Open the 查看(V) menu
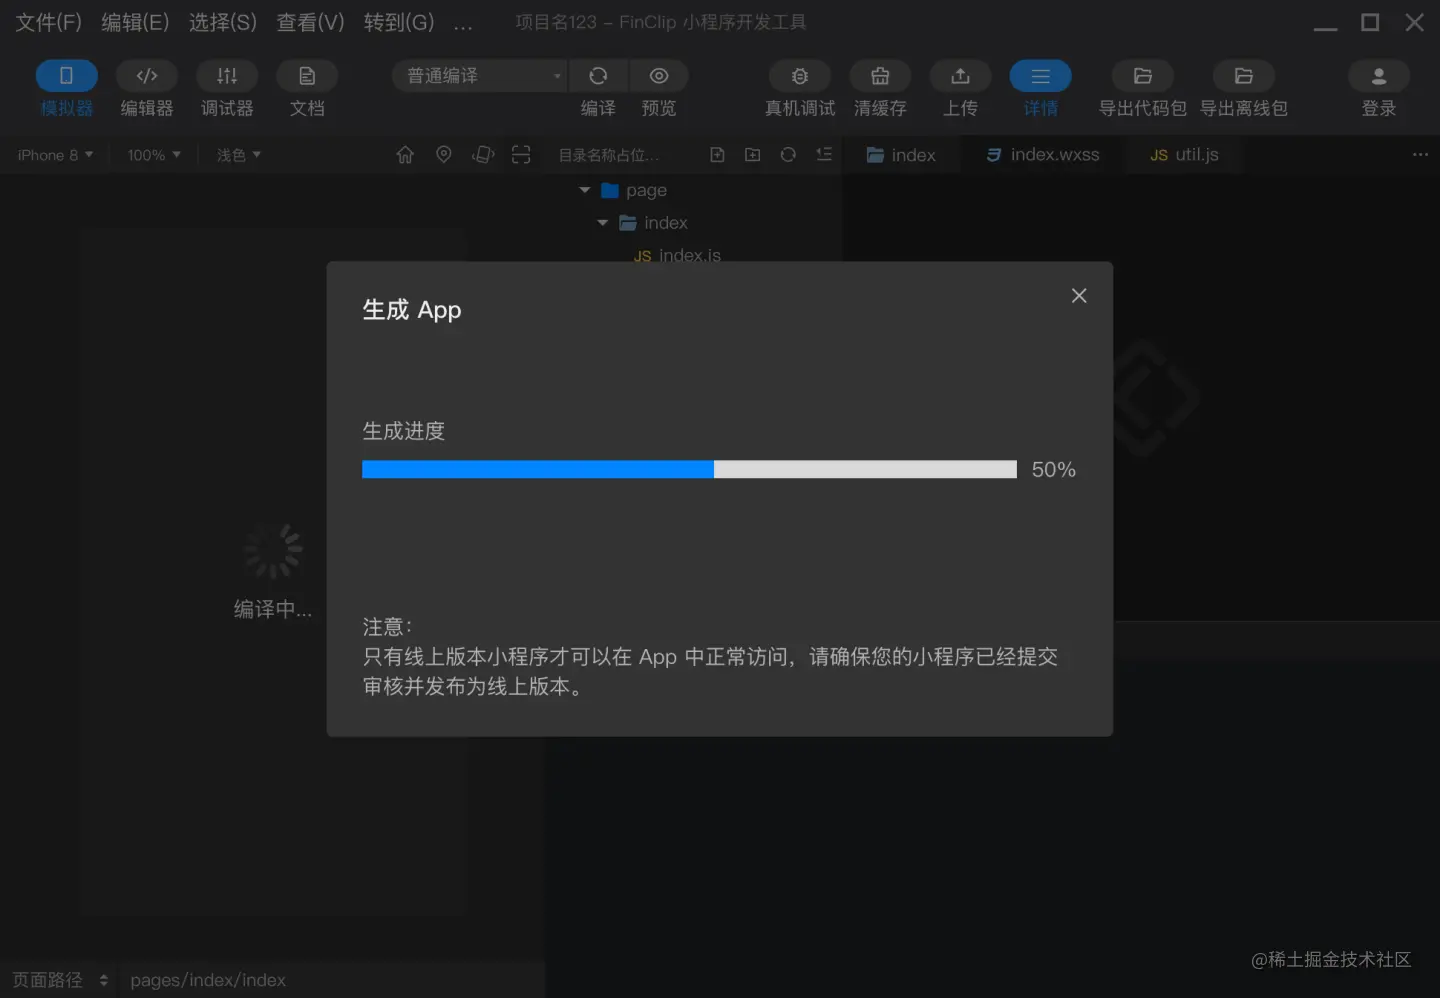The height and width of the screenshot is (998, 1440). pyautogui.click(x=310, y=22)
